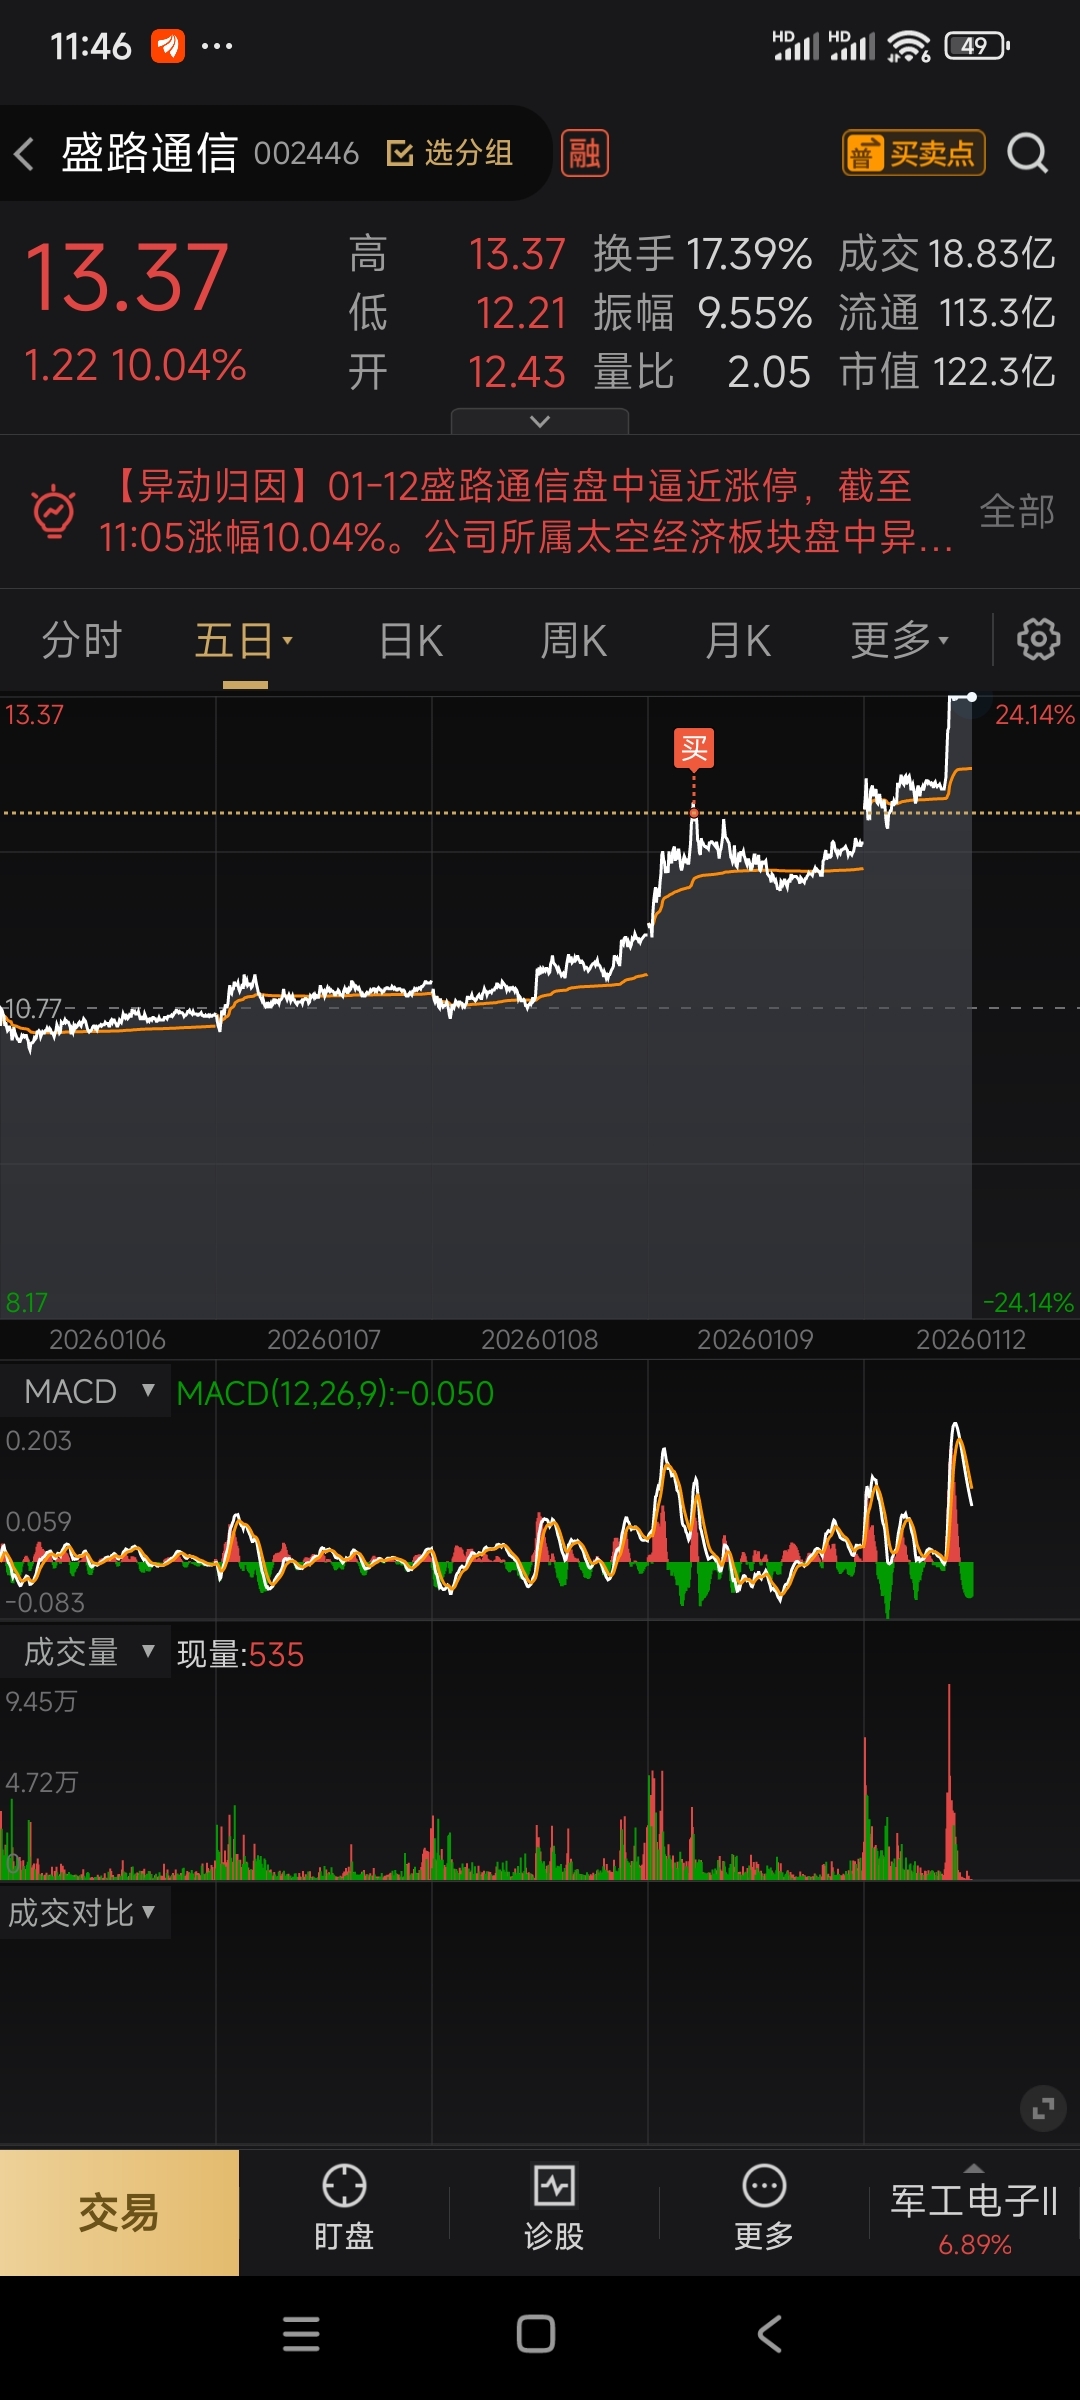Open the 异动归因 news message

tap(526, 511)
